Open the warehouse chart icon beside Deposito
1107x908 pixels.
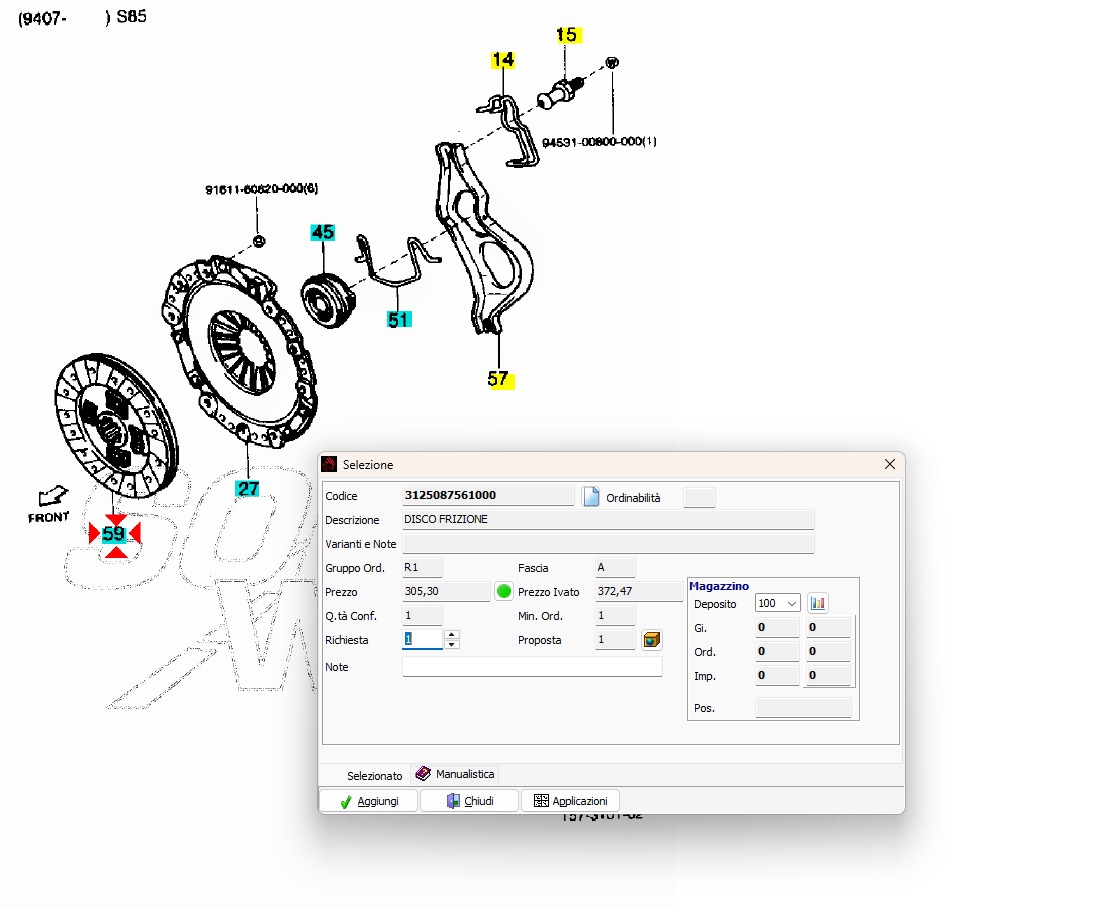point(818,603)
